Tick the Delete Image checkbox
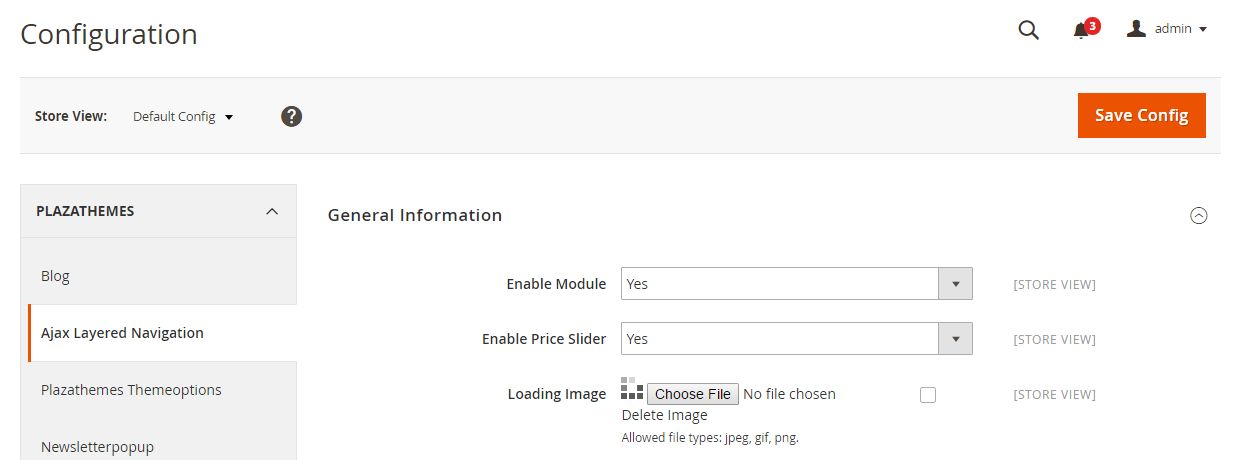The image size is (1241, 460). tap(928, 395)
